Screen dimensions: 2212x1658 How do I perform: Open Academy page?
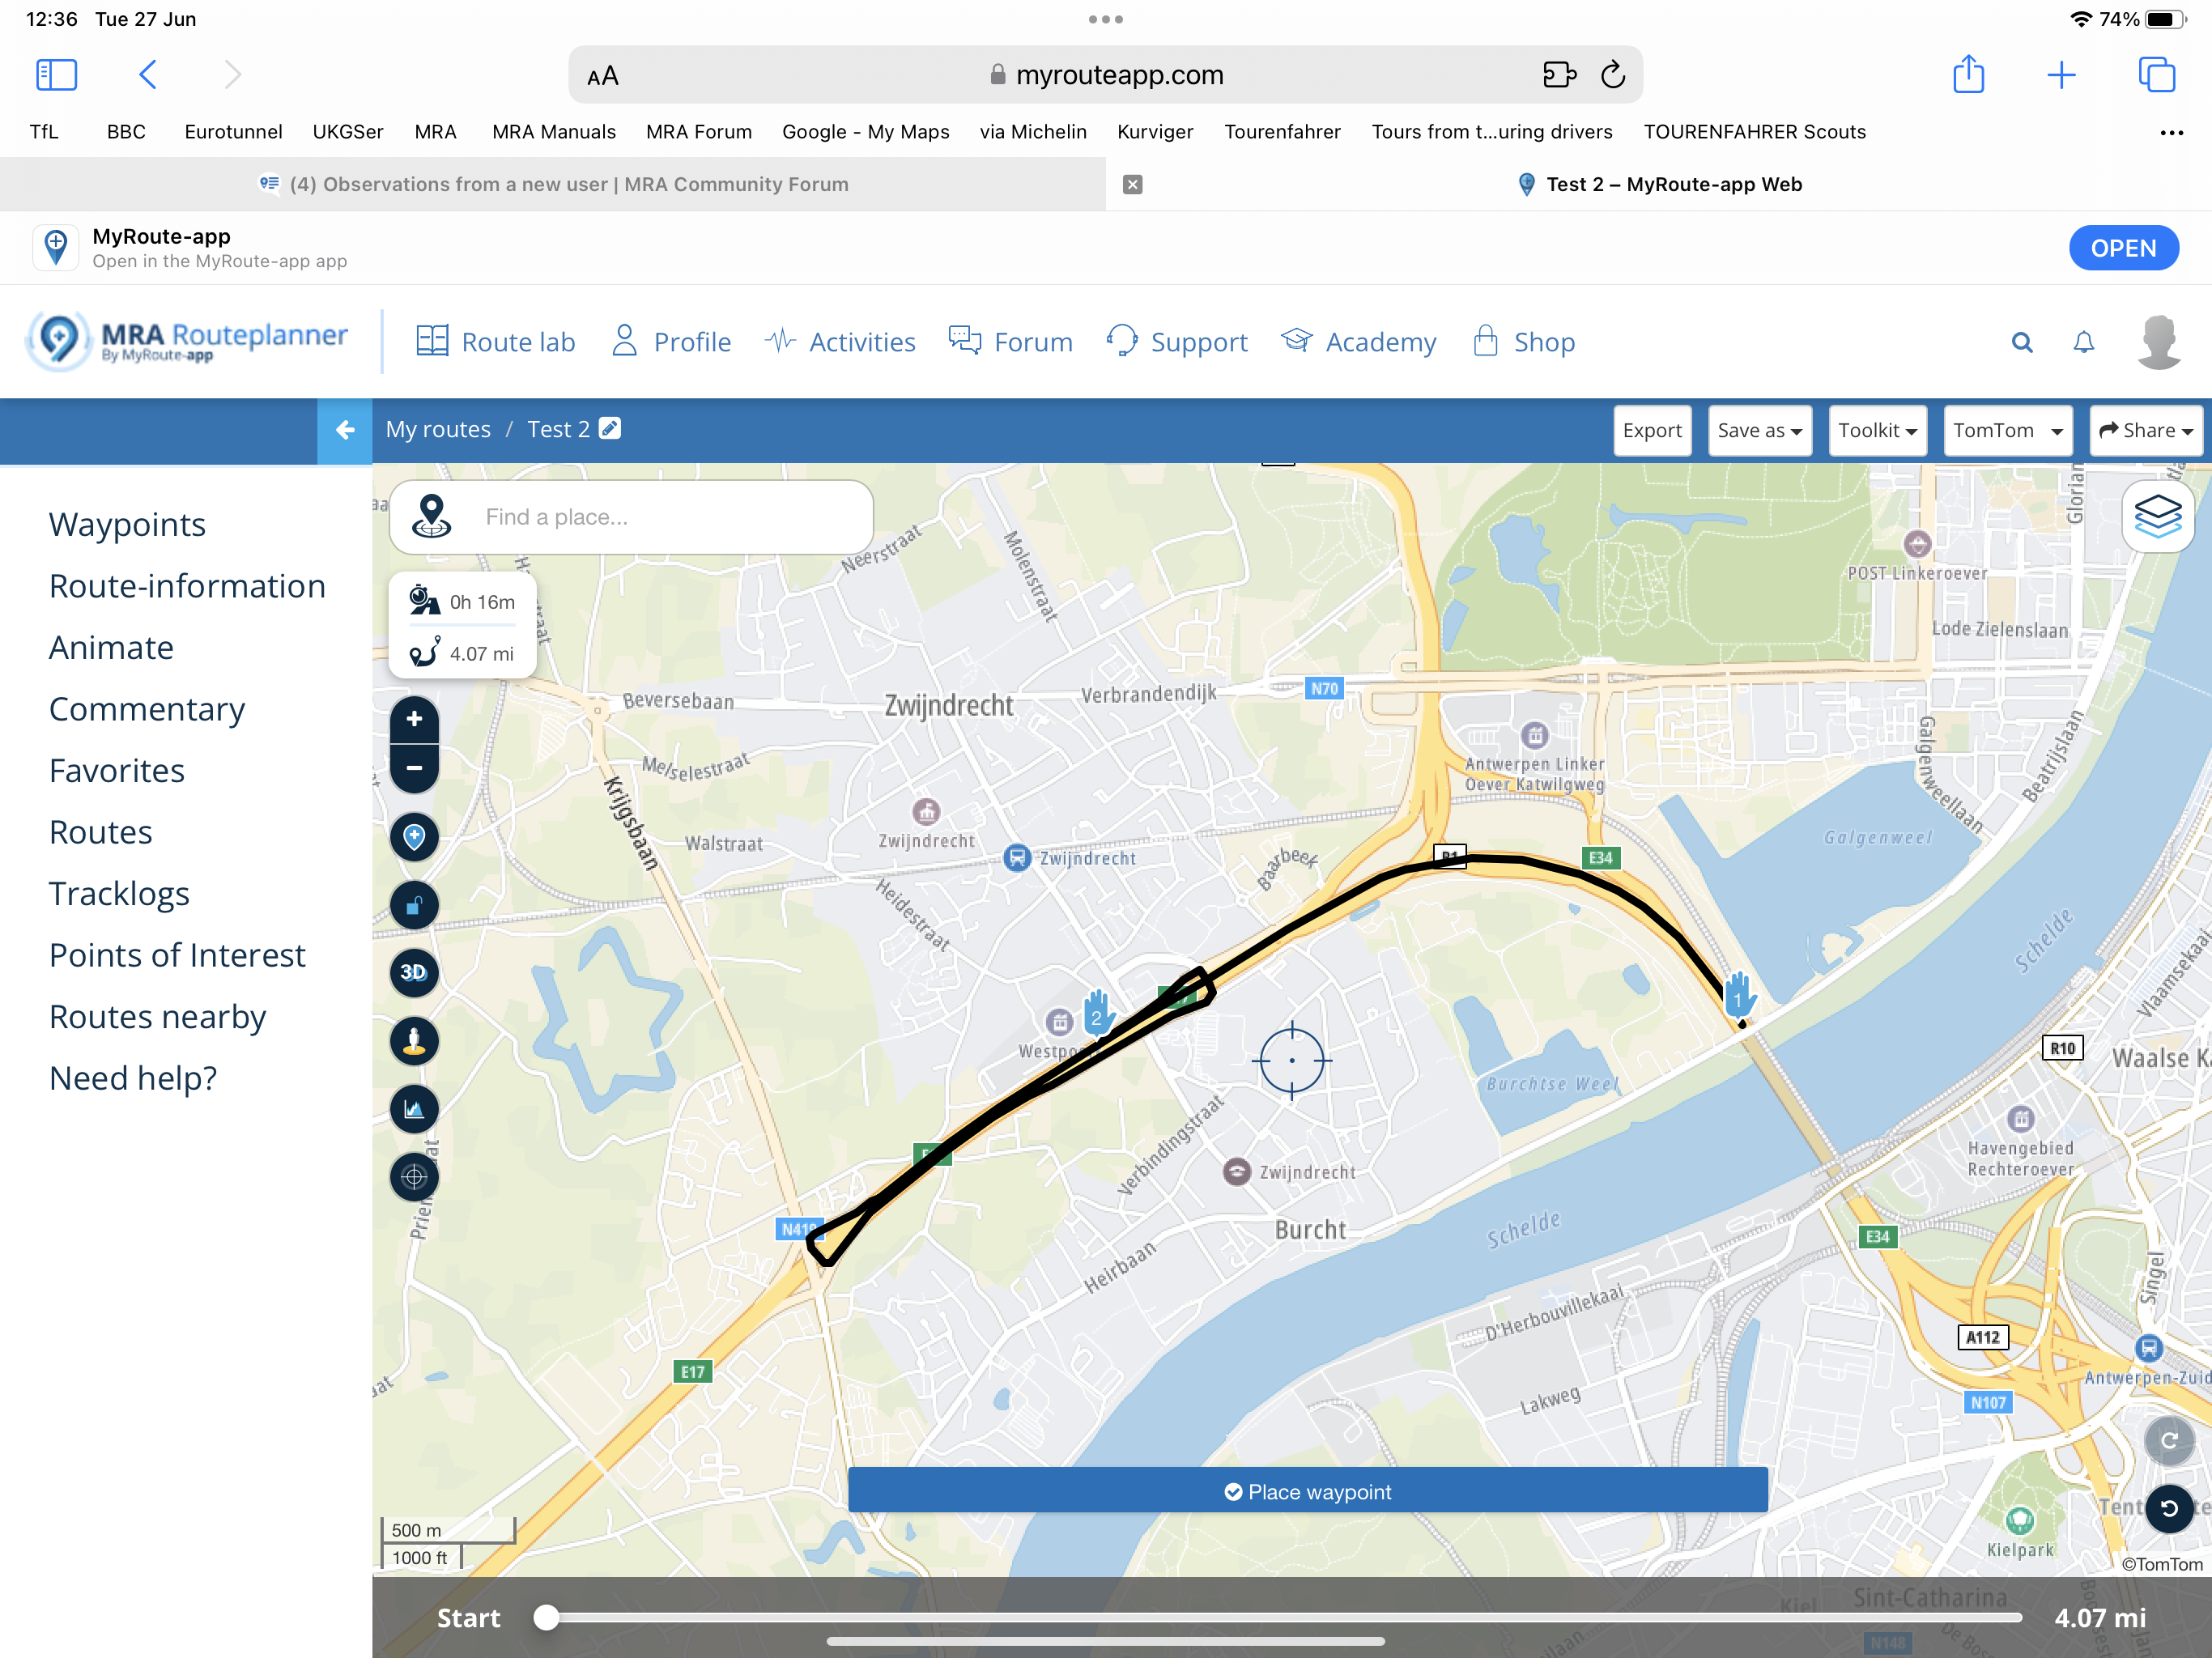click(x=1358, y=342)
